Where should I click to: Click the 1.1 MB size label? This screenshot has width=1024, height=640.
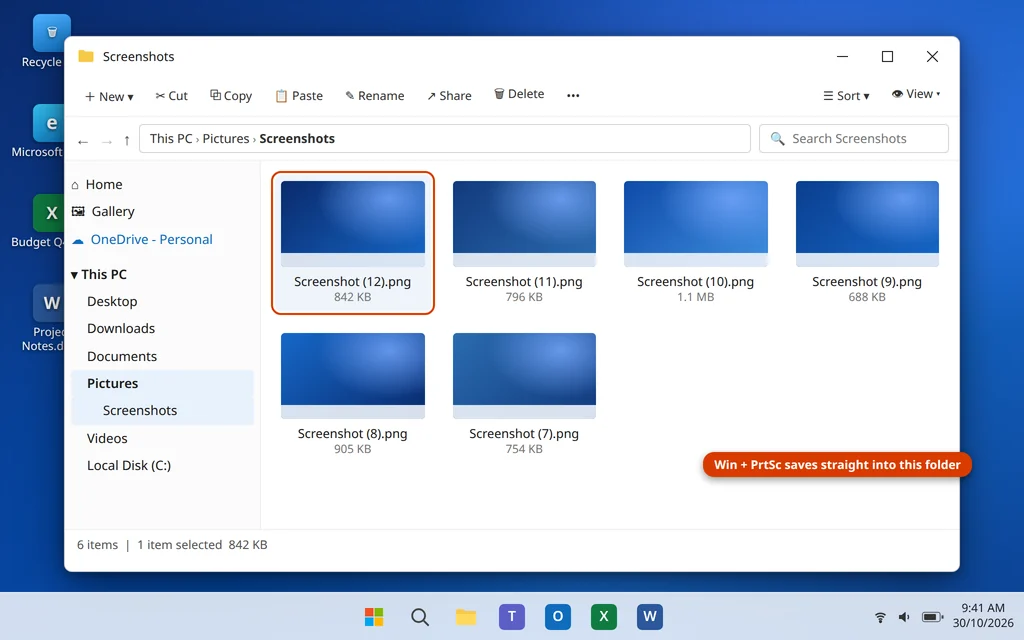[x=696, y=297]
